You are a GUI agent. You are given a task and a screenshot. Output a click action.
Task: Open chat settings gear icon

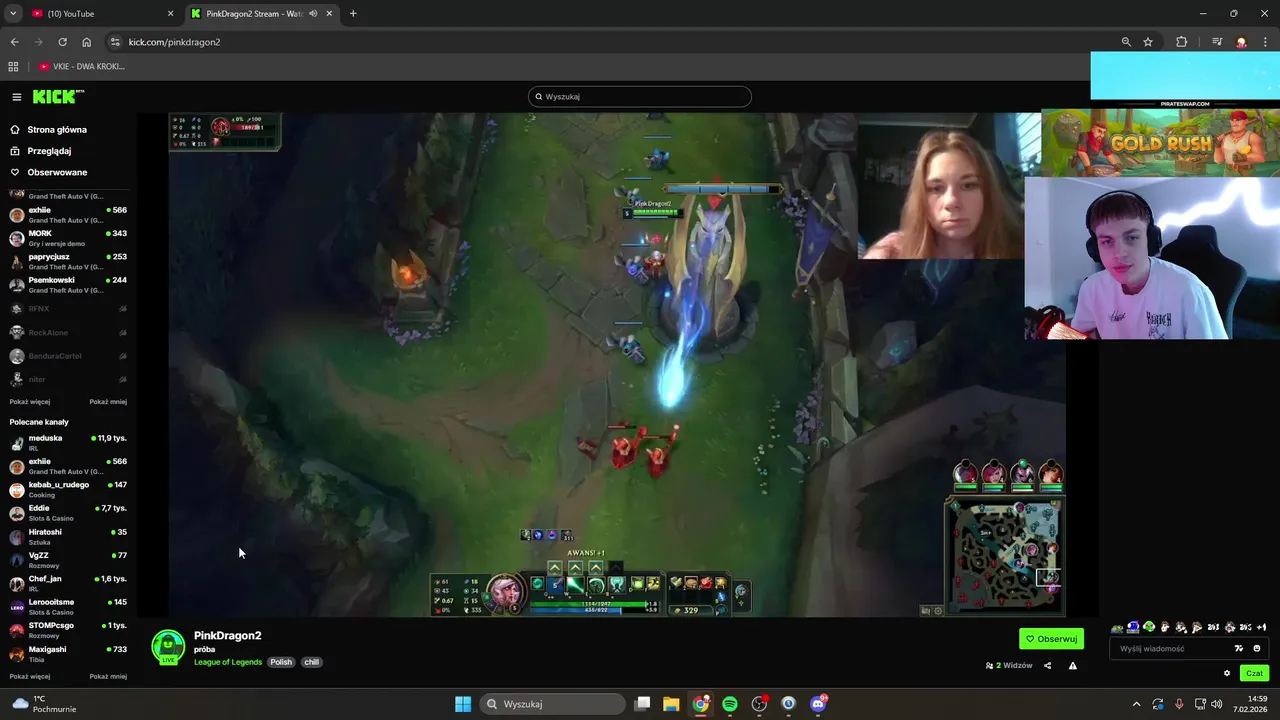point(1227,673)
